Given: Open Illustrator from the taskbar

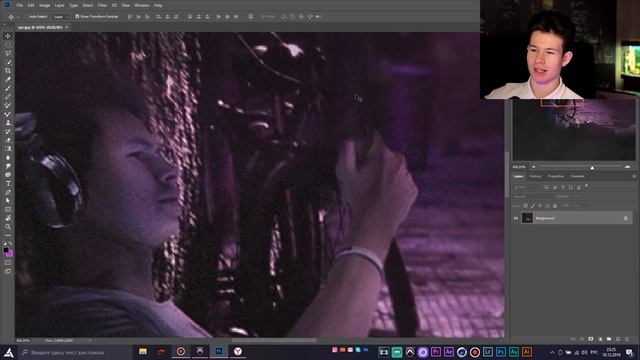Looking at the screenshot, I should tap(527, 352).
